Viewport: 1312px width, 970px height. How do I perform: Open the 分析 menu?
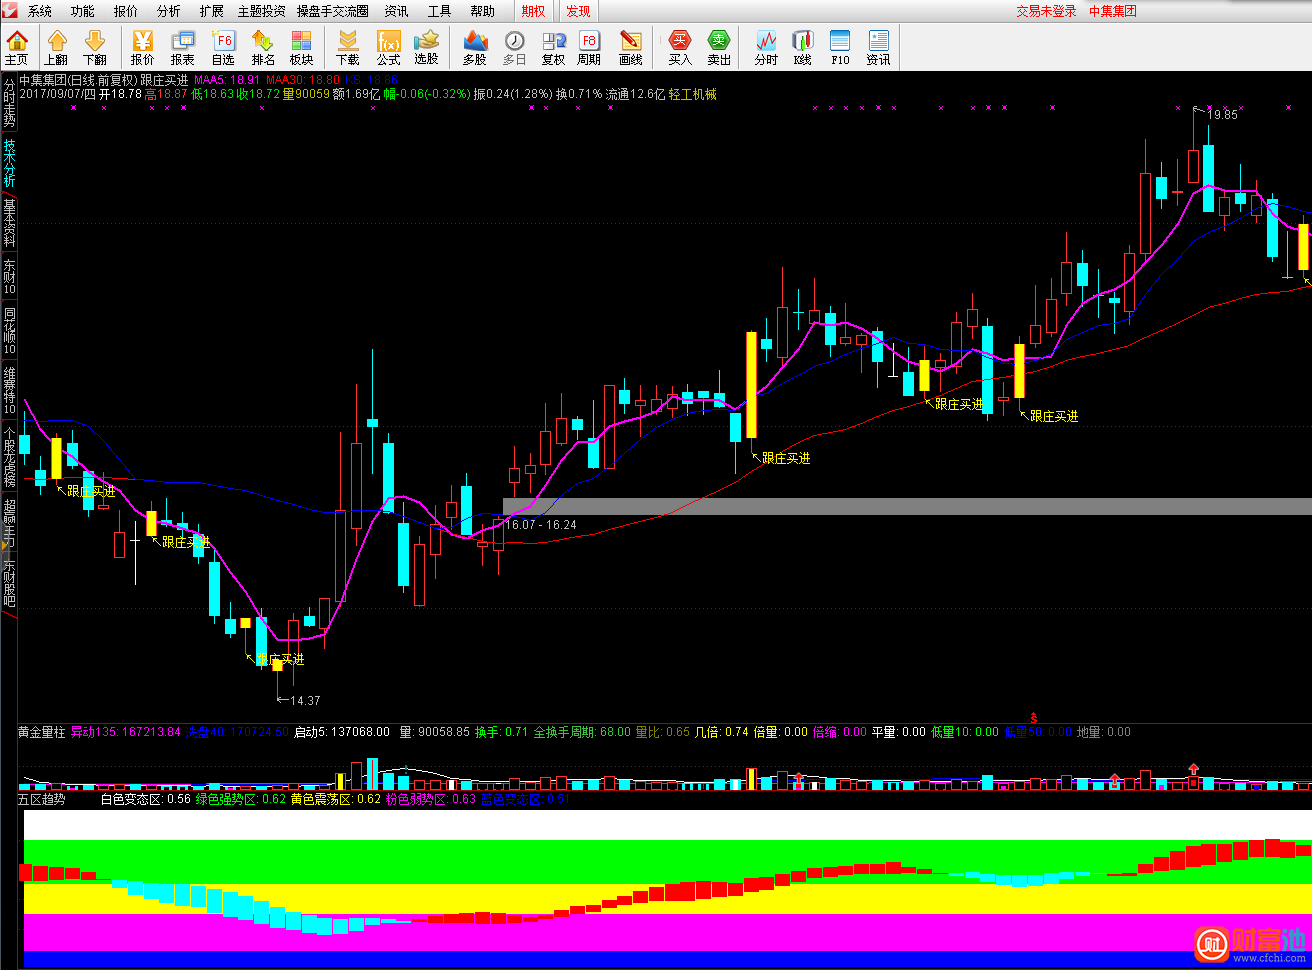[x=169, y=11]
